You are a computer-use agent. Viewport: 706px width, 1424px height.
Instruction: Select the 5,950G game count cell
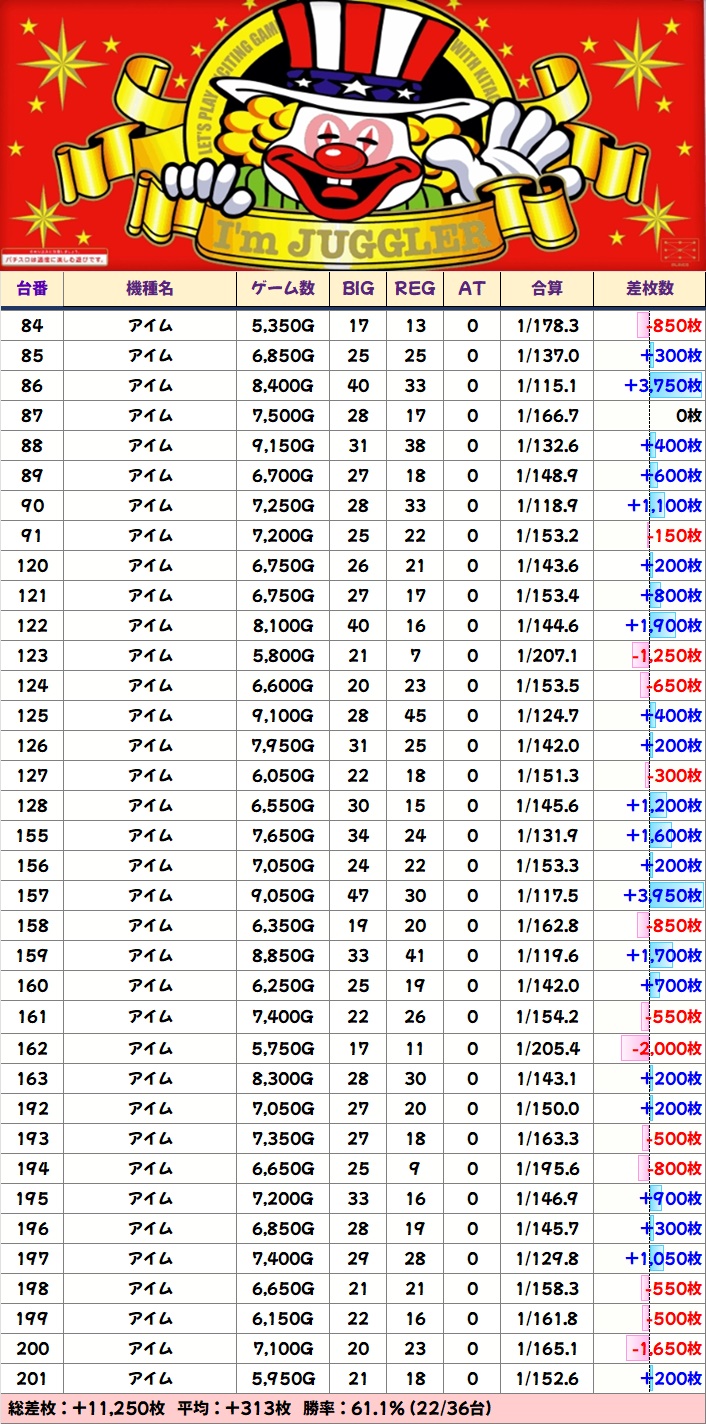(284, 1378)
